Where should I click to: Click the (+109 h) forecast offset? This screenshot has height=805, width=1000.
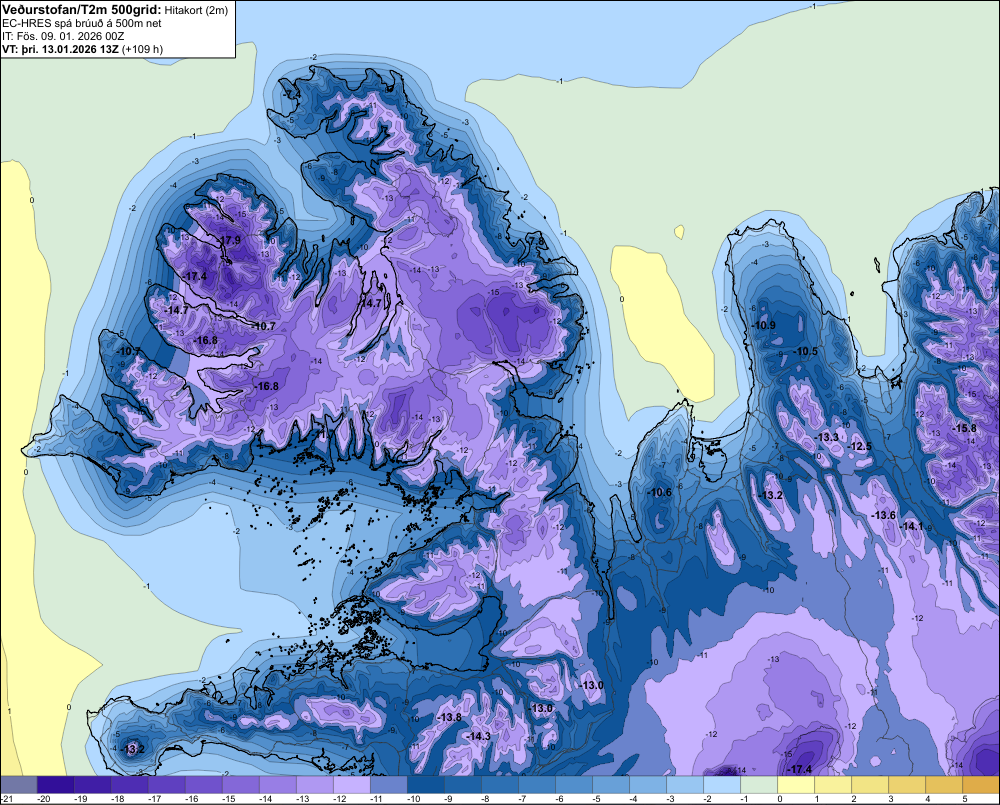[142, 49]
